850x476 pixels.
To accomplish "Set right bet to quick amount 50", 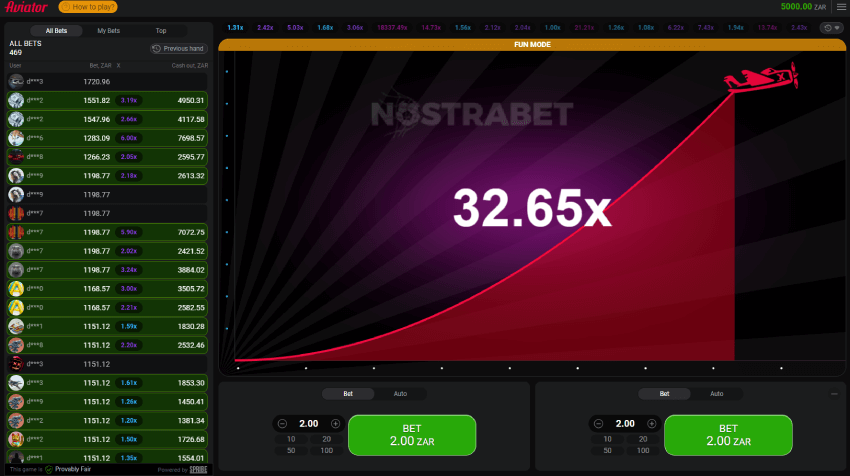I will [607, 451].
